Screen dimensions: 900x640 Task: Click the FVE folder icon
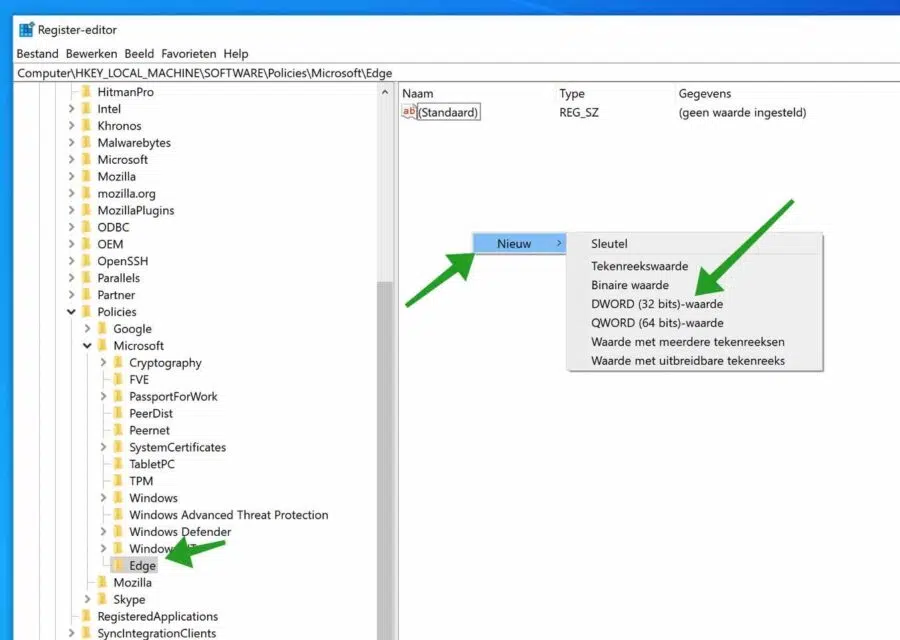point(119,379)
